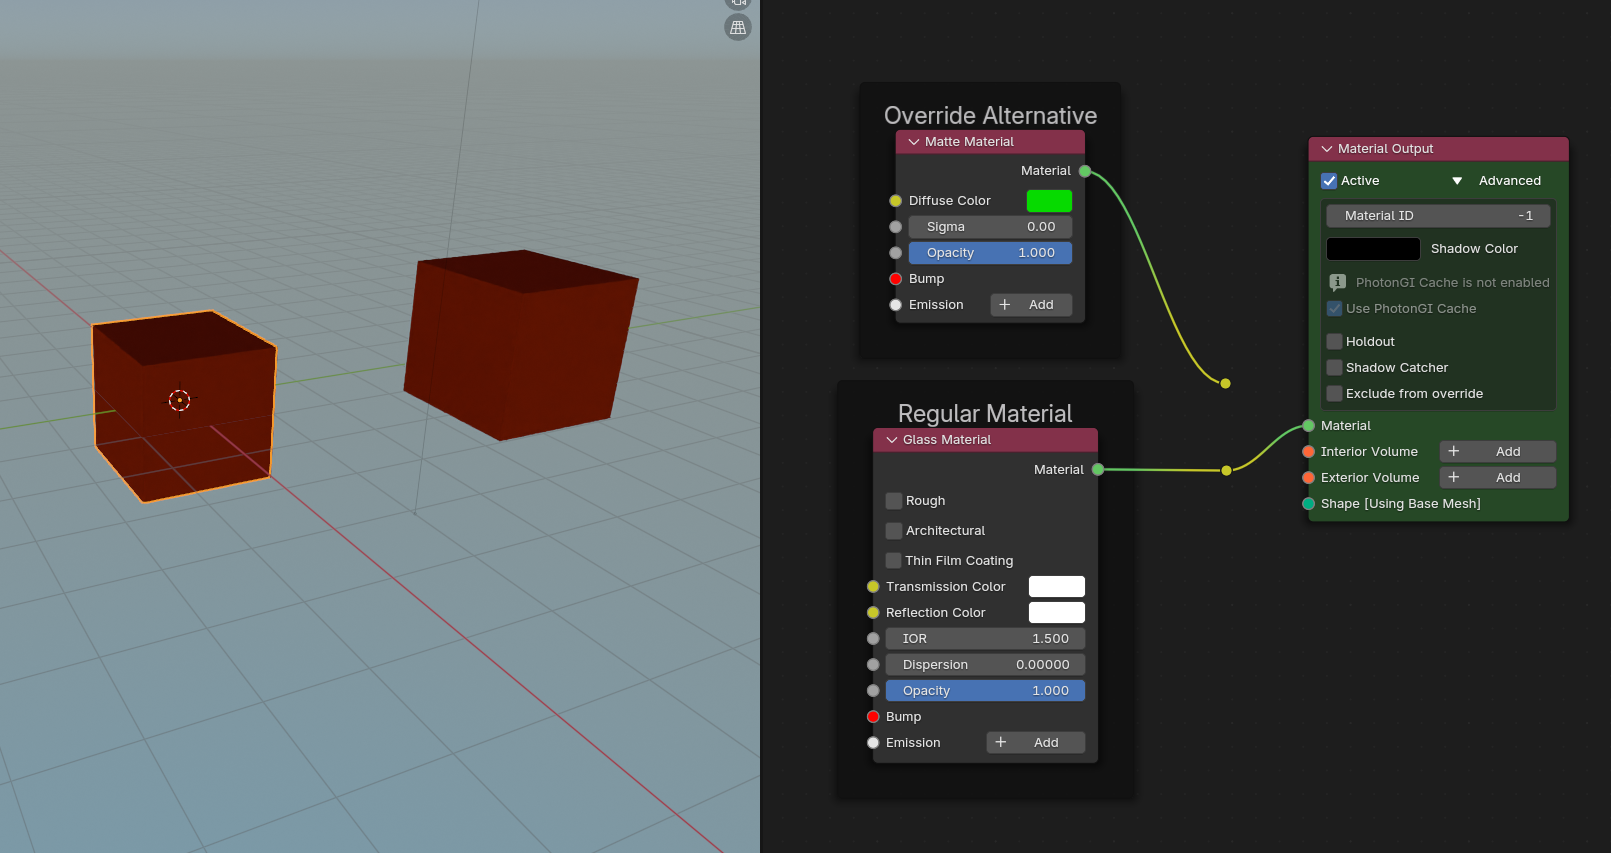Enable the Architectural checkbox
The width and height of the screenshot is (1611, 853).
[x=894, y=531]
